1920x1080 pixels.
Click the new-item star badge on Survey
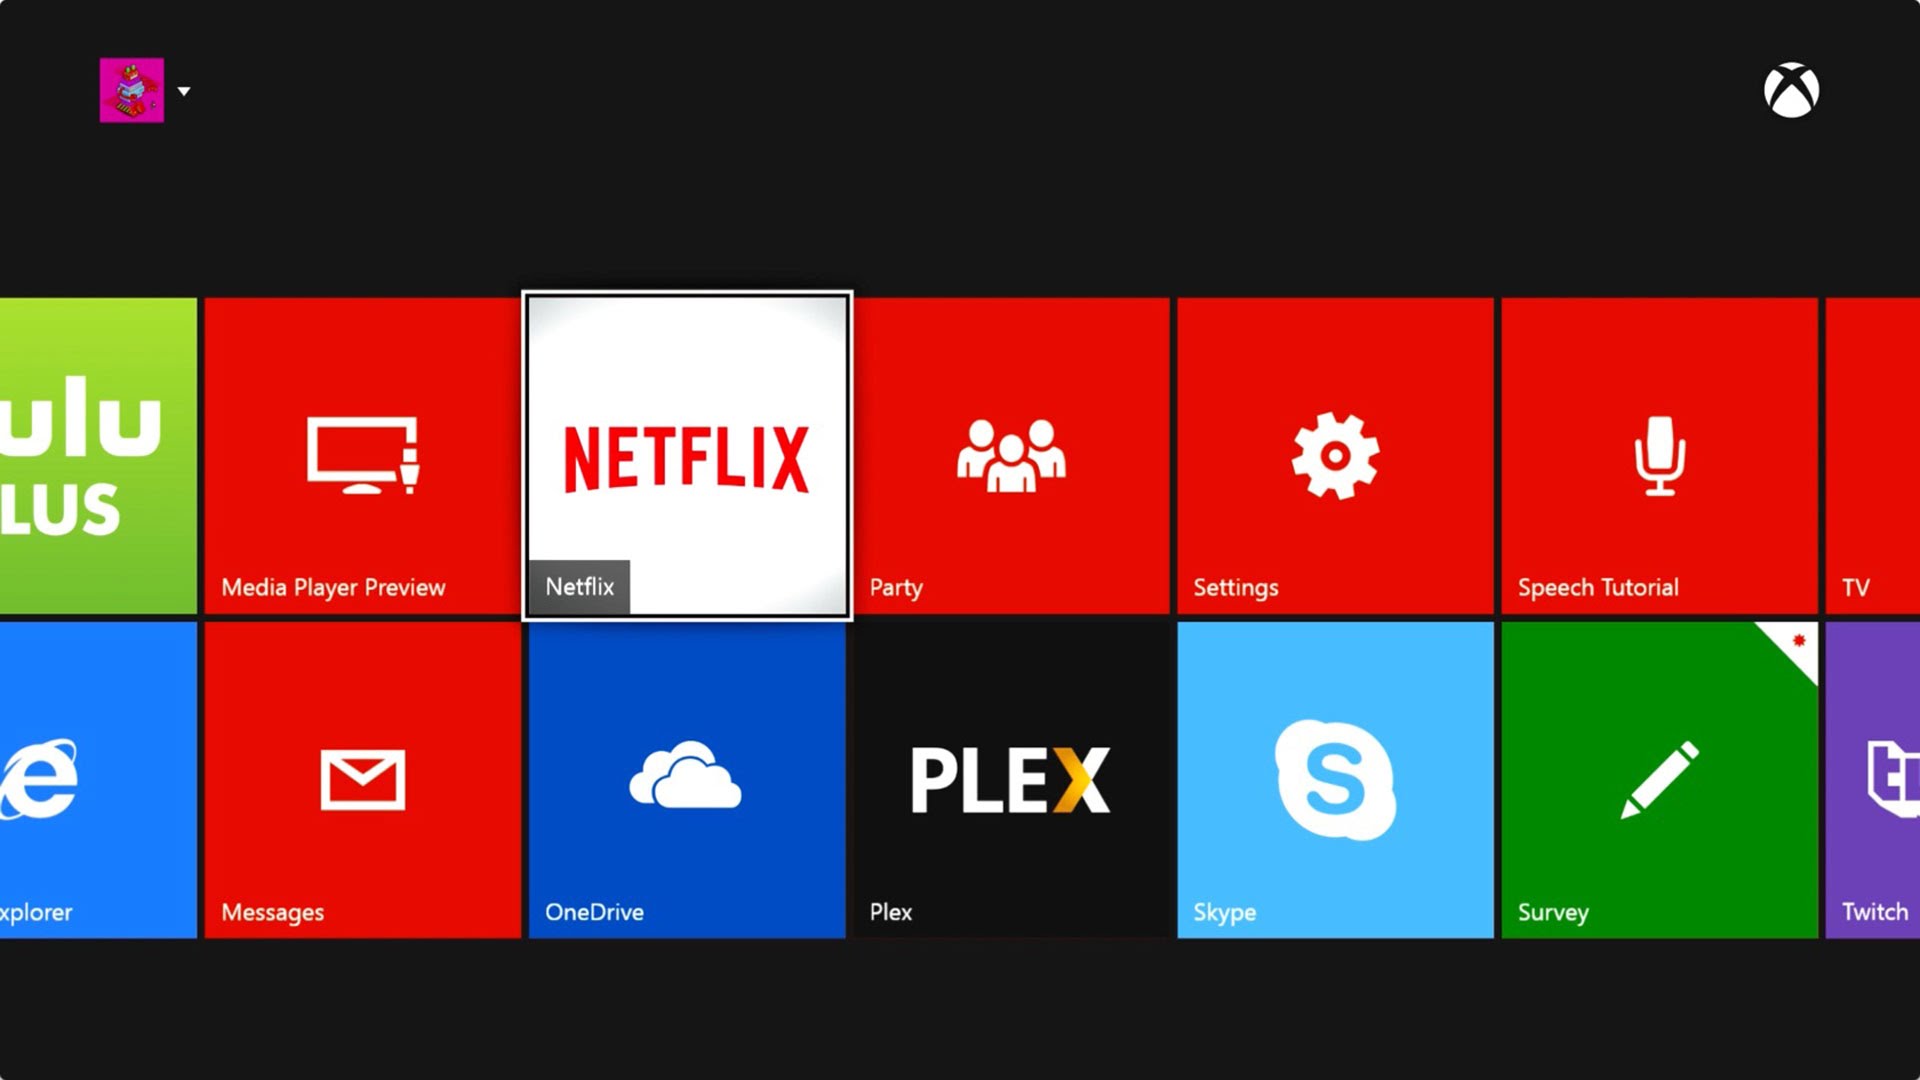click(x=1797, y=642)
